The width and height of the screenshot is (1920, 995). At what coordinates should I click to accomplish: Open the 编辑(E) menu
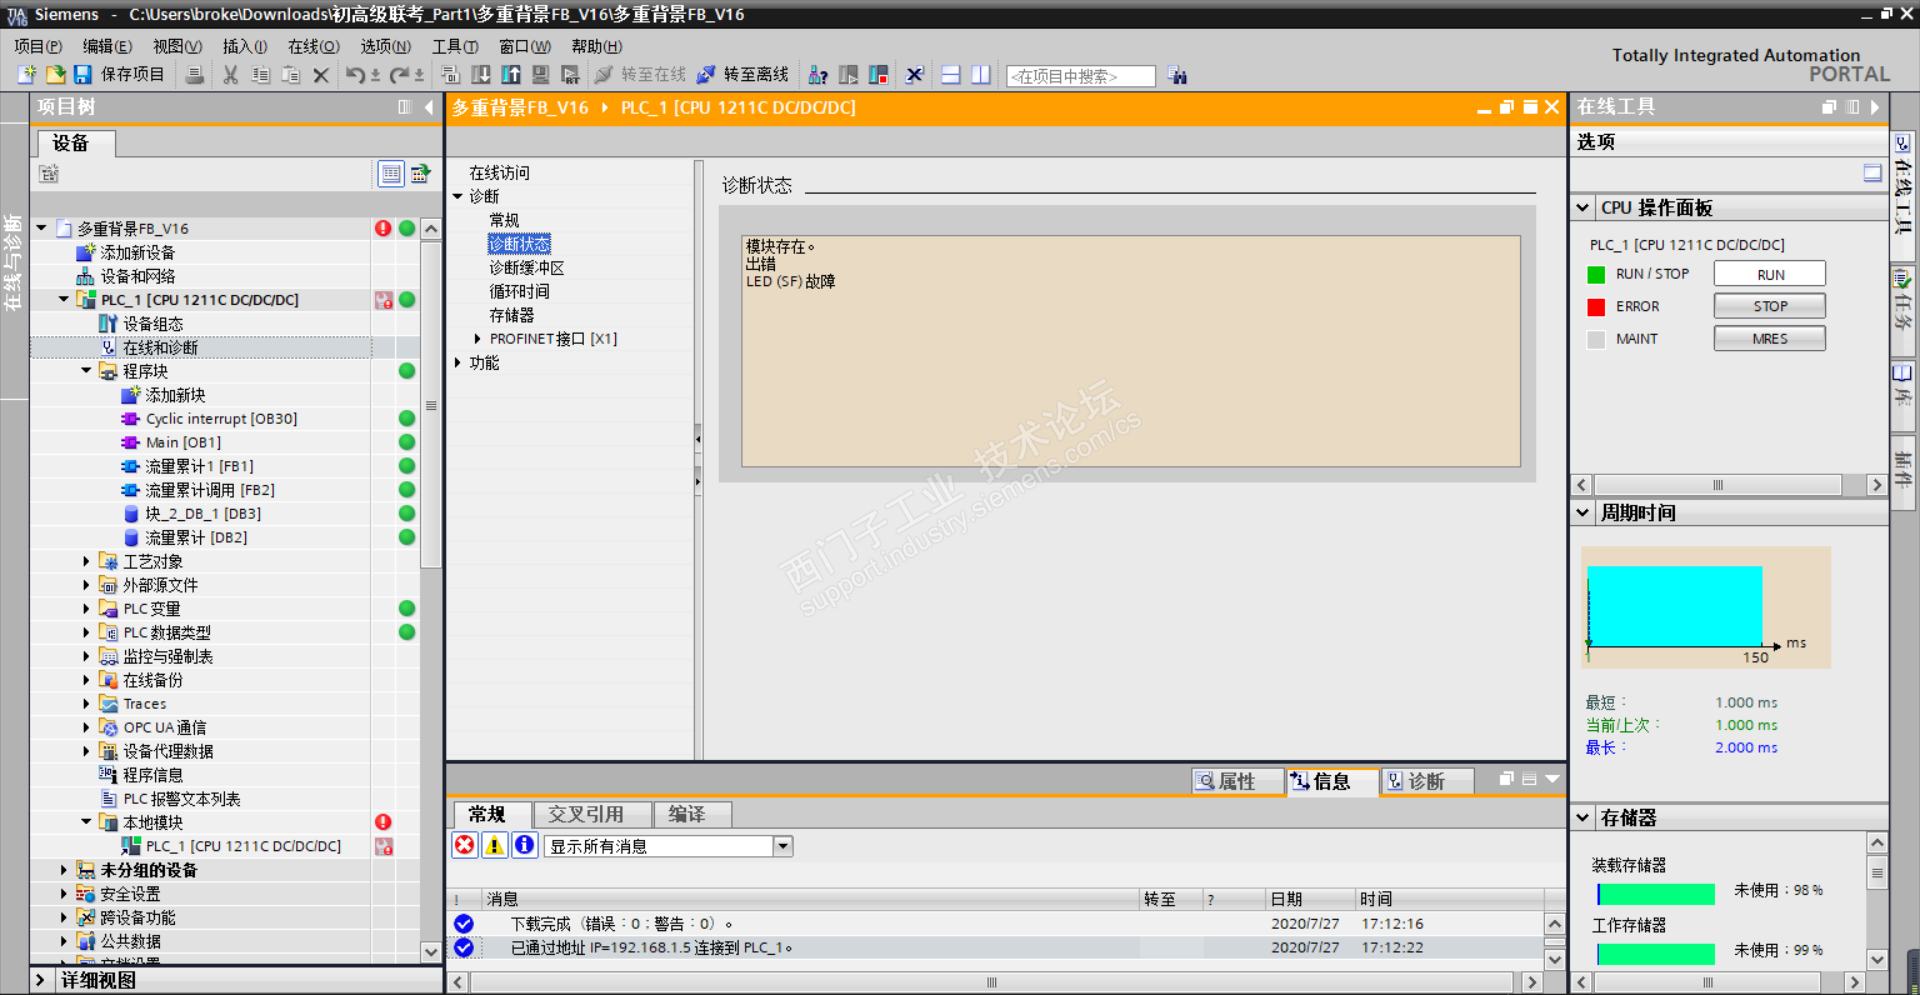tap(107, 46)
